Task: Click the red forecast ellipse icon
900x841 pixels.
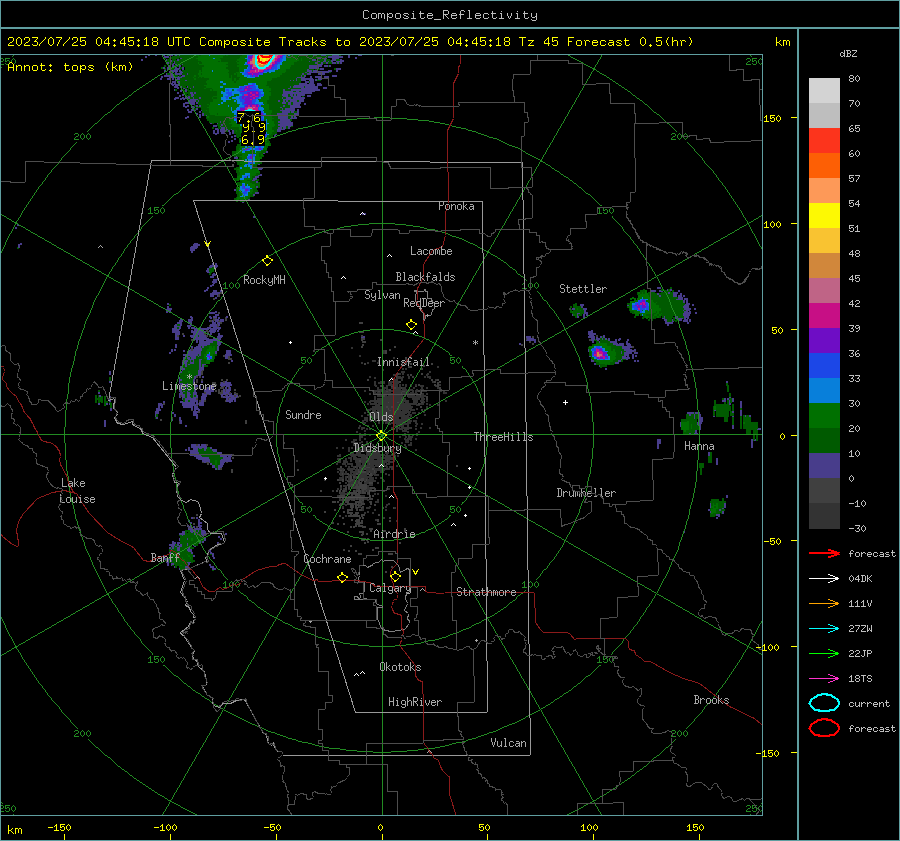Action: [824, 728]
